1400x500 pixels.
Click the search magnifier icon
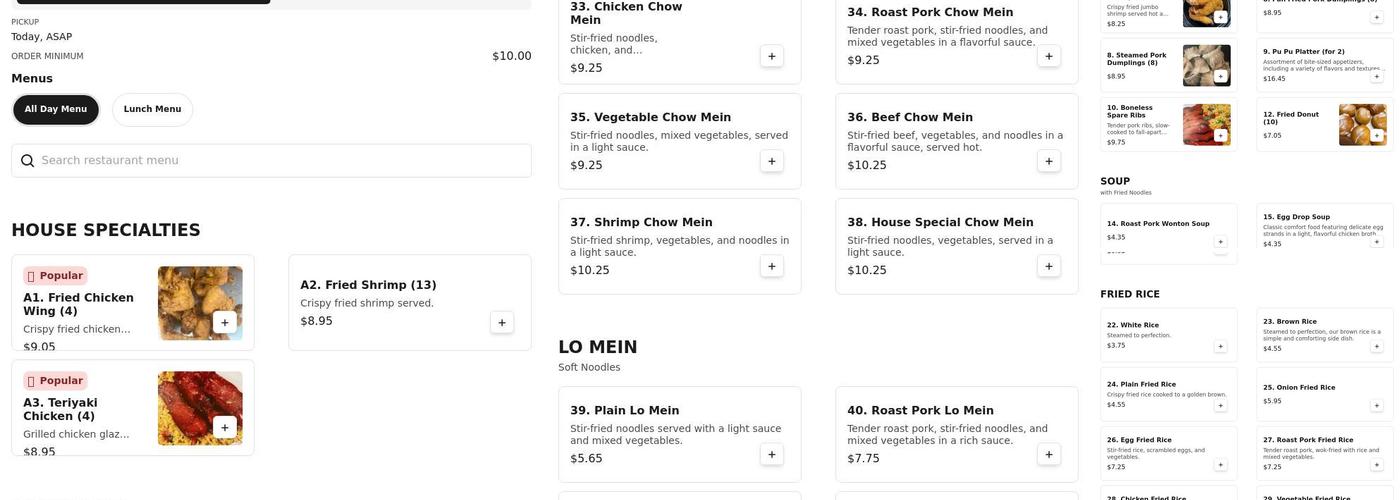[x=28, y=161]
